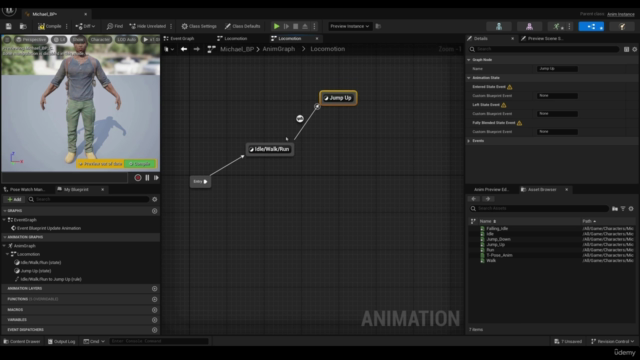Open My Blueprint settings gear

click(155, 199)
